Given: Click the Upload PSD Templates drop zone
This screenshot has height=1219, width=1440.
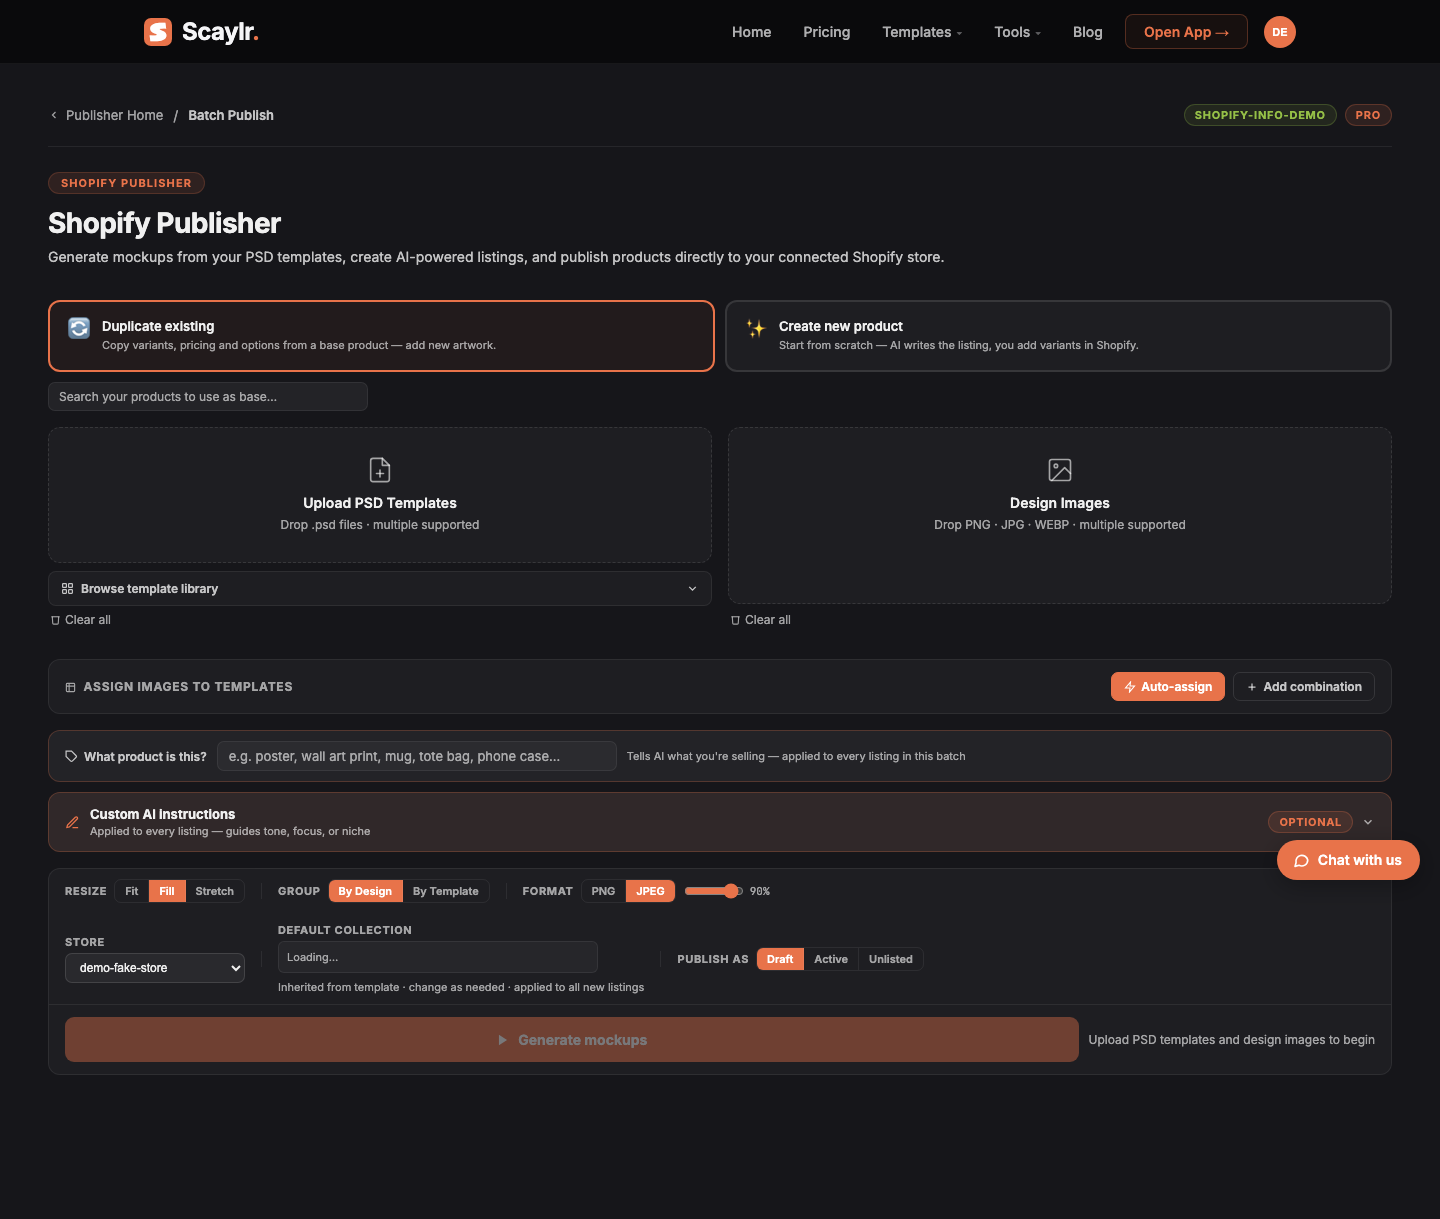Looking at the screenshot, I should click(x=380, y=495).
